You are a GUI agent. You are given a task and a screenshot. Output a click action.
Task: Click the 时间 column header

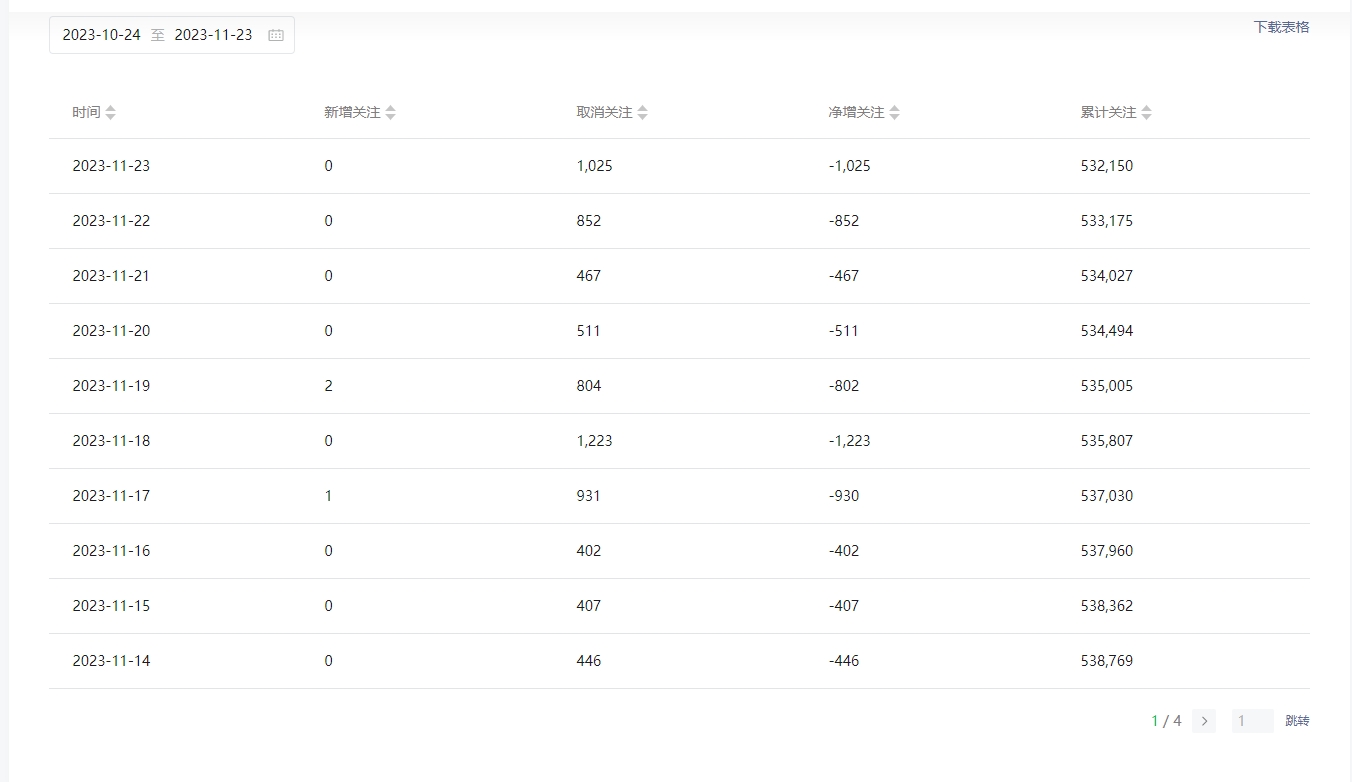point(86,112)
